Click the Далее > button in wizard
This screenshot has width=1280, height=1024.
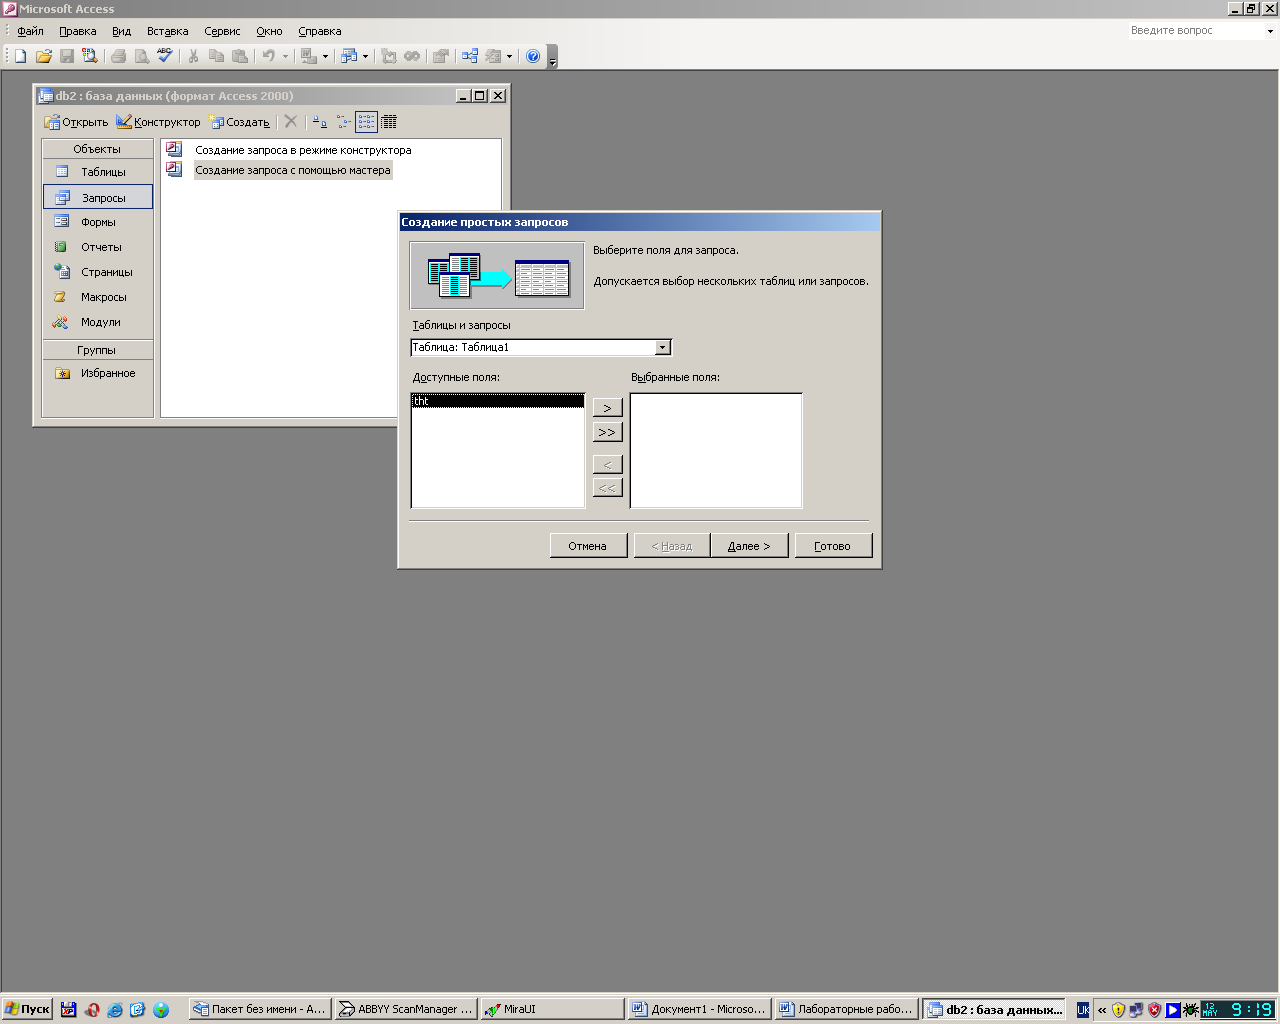[749, 546]
